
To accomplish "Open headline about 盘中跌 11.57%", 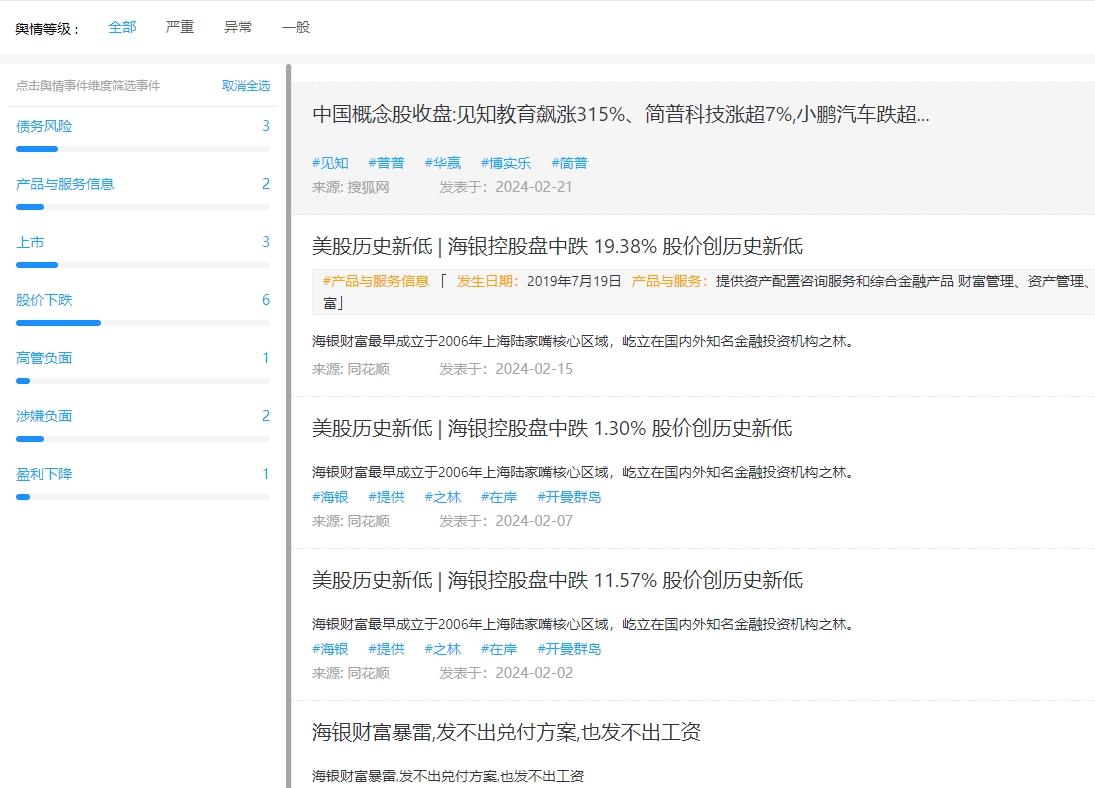I will 557,580.
